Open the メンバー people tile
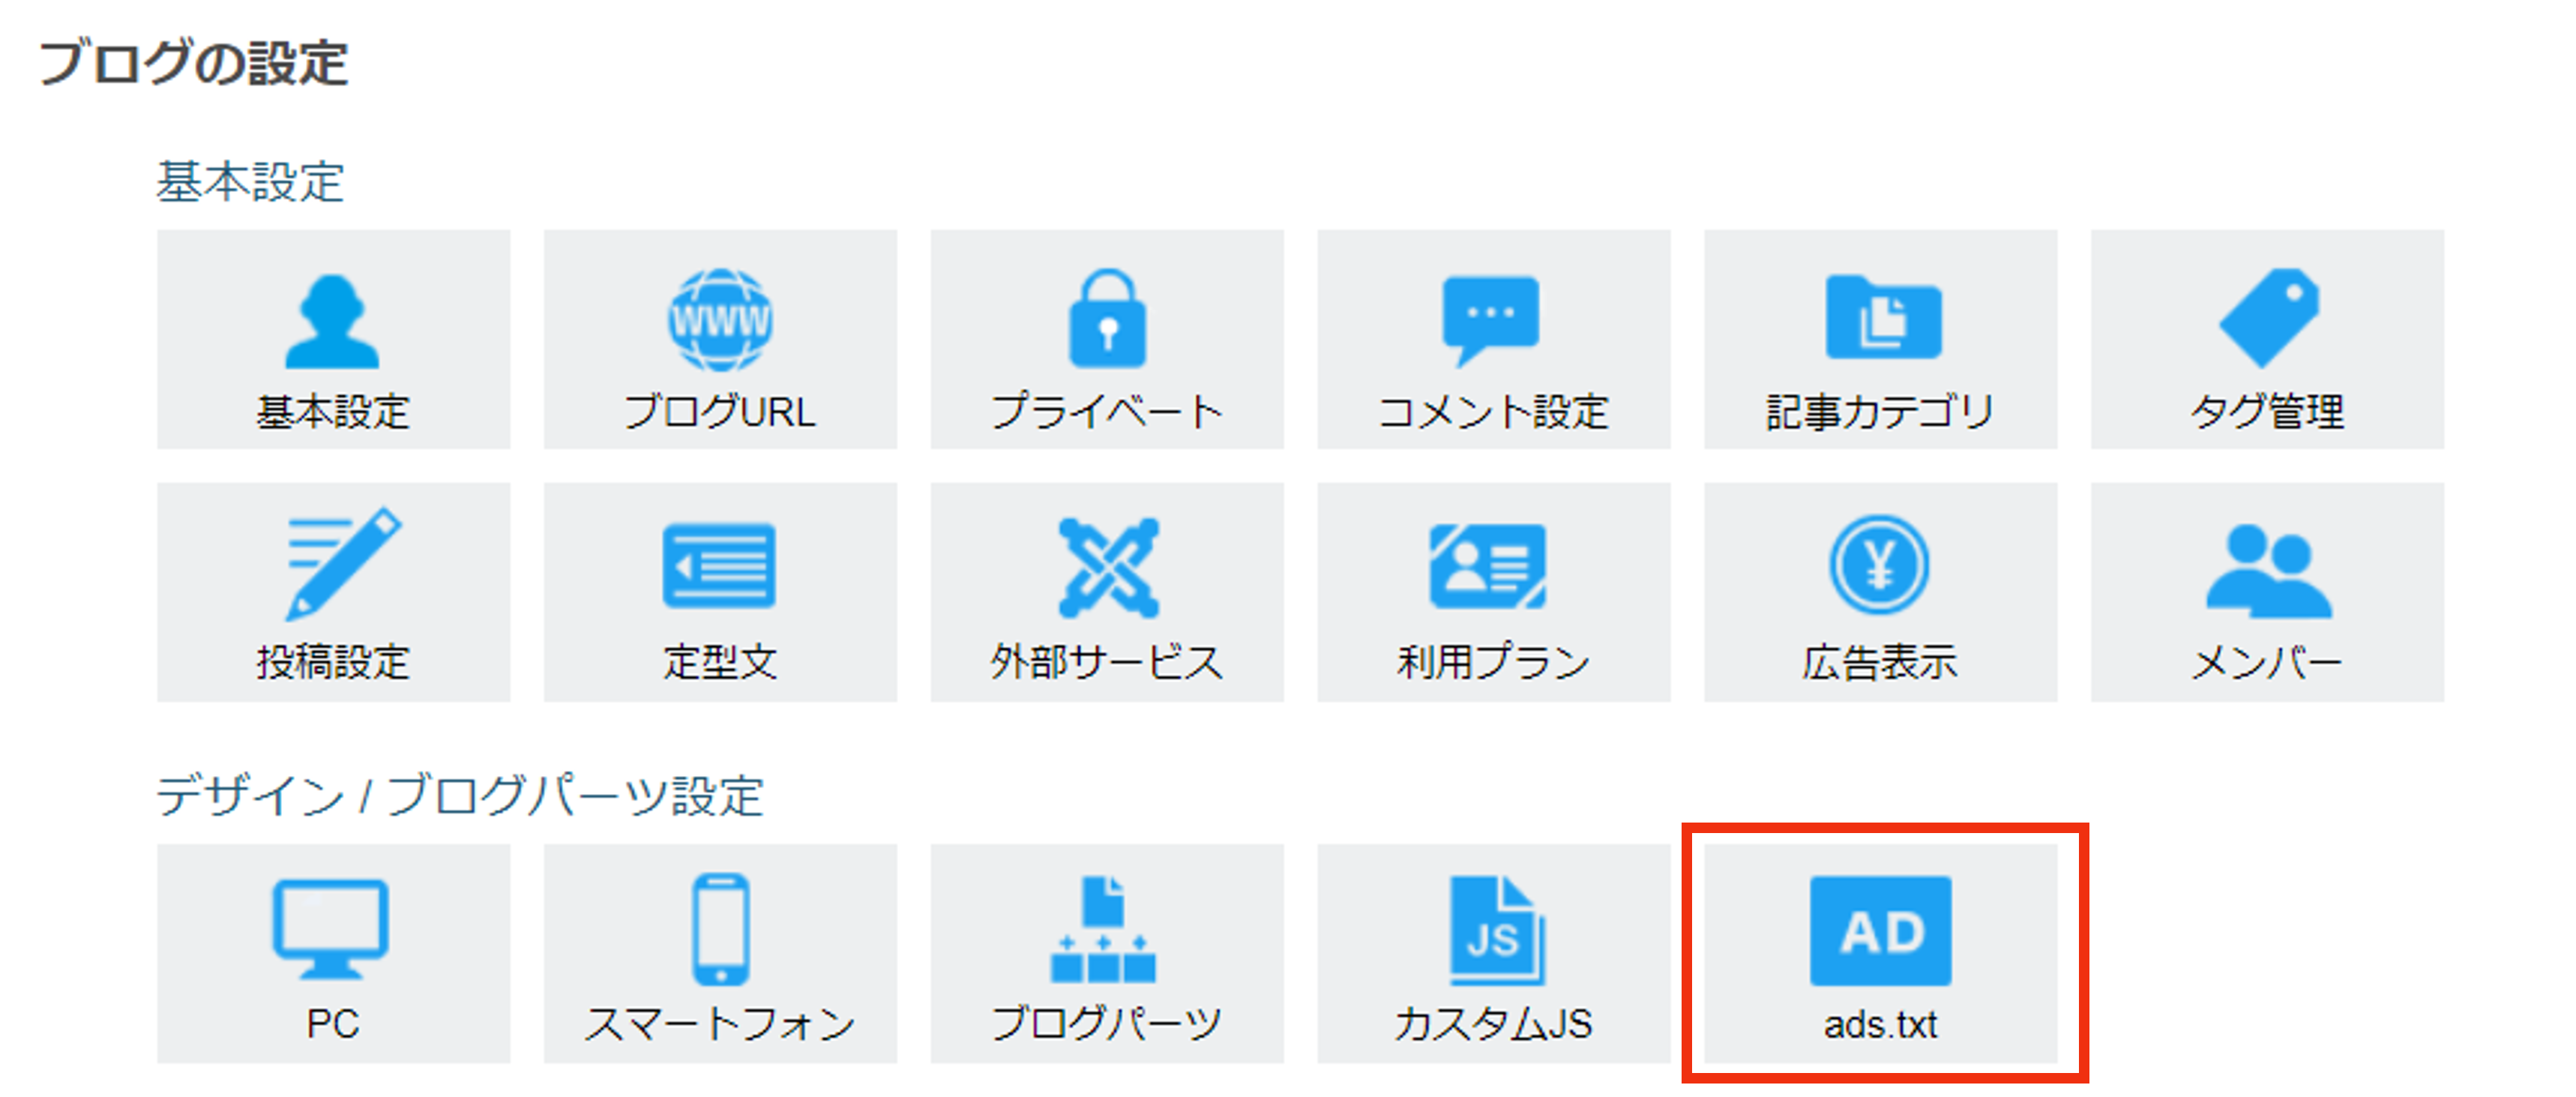The height and width of the screenshot is (1097, 2576). pyautogui.click(x=2268, y=592)
